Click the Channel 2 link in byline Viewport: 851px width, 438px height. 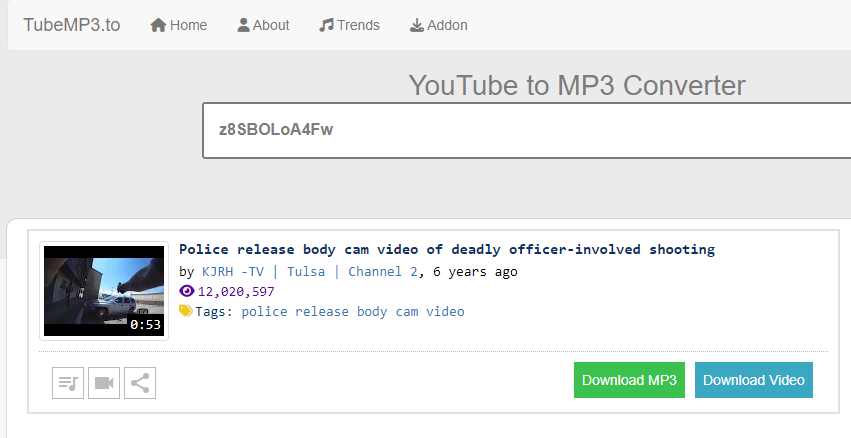(384, 271)
